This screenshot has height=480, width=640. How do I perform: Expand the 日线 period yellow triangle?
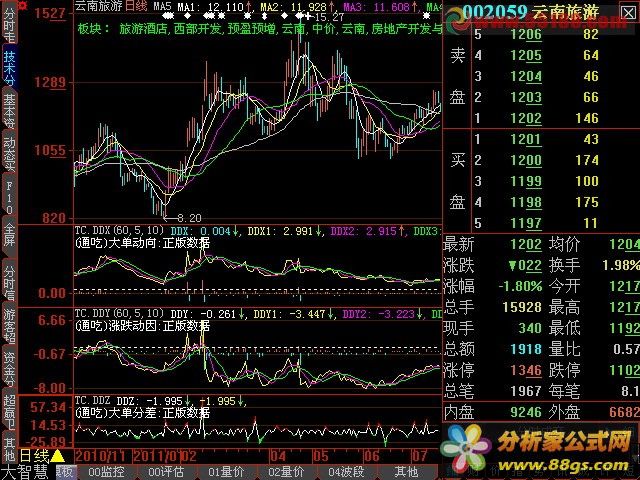[x=58, y=456]
